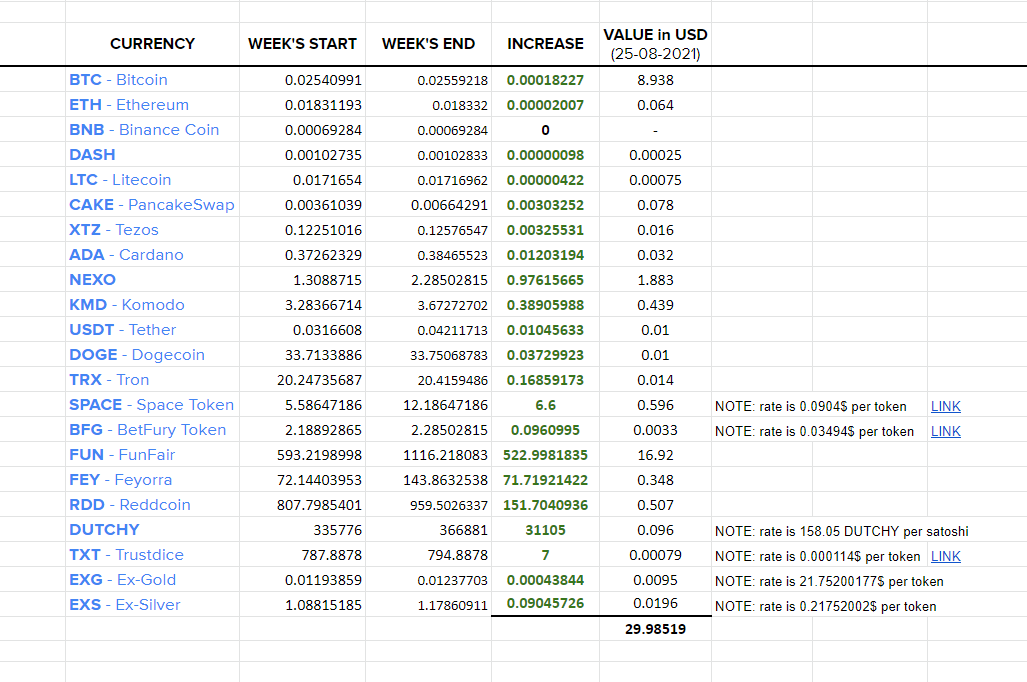1027x682 pixels.
Task: Open the LINK in the SPACE token row
Action: [x=946, y=406]
